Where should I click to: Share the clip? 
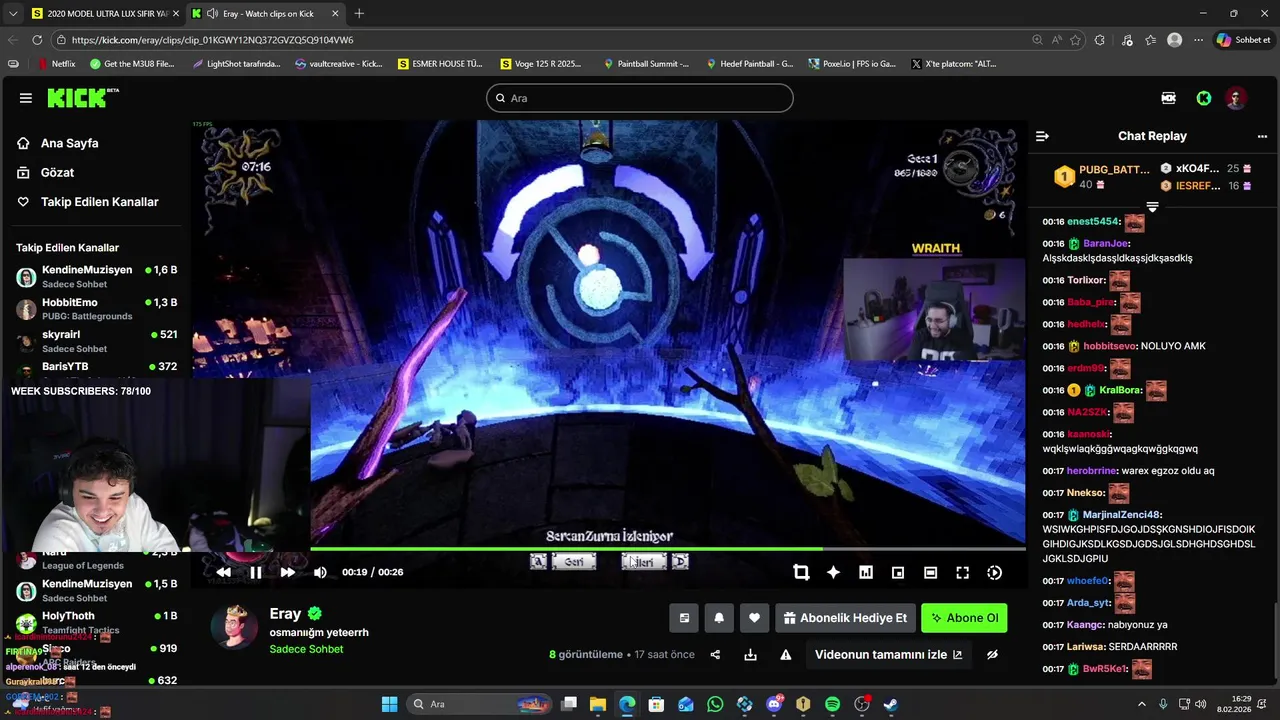pyautogui.click(x=715, y=655)
